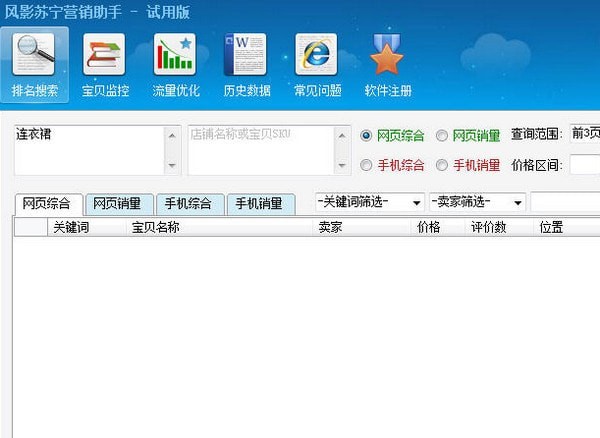Switch to the 手机销量 results tab
The width and height of the screenshot is (600, 438).
click(258, 204)
